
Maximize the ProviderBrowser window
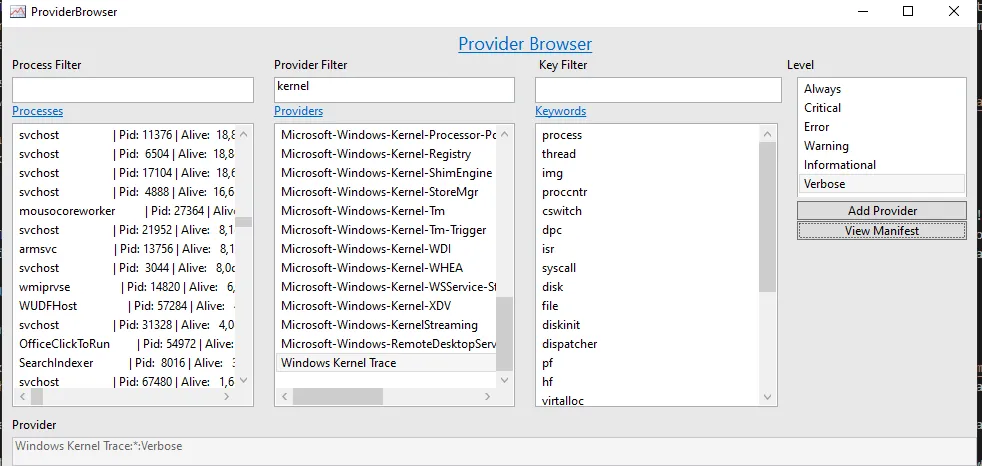[x=908, y=11]
